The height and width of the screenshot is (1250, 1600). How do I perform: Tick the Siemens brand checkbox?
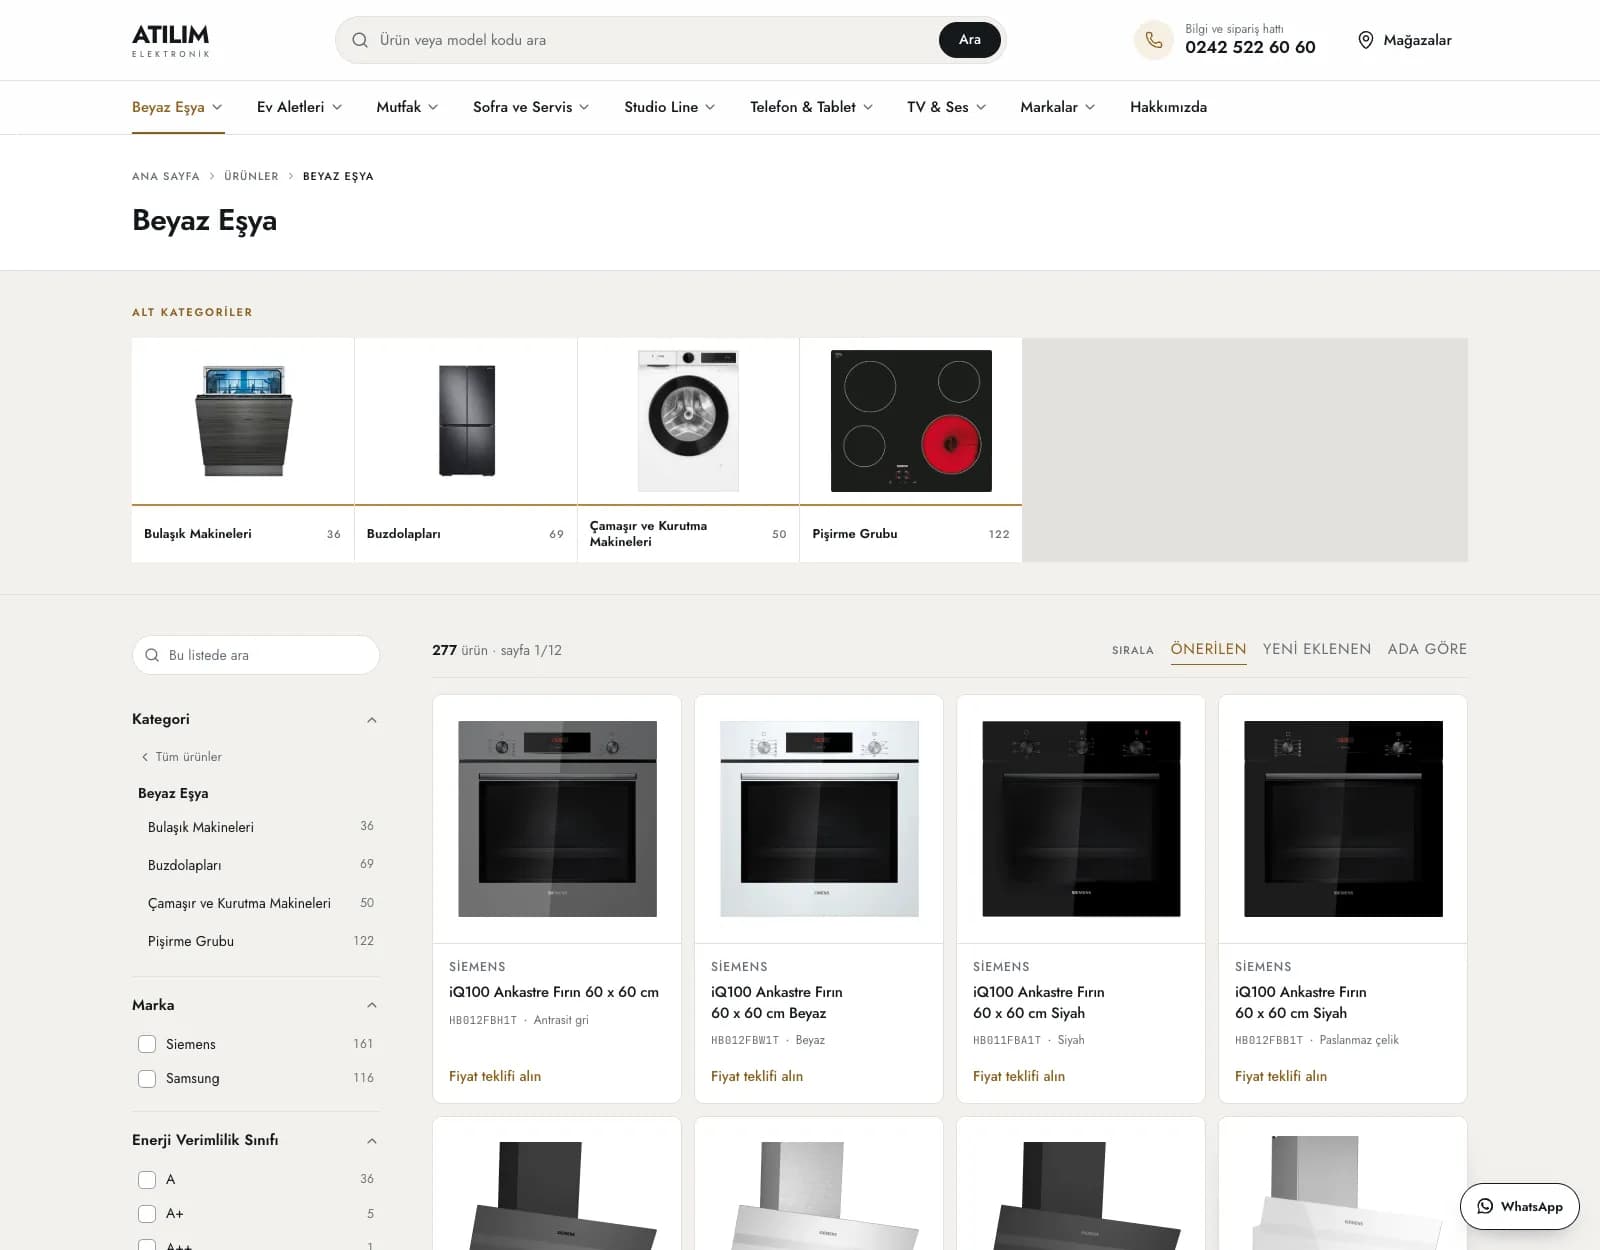[x=147, y=1044]
